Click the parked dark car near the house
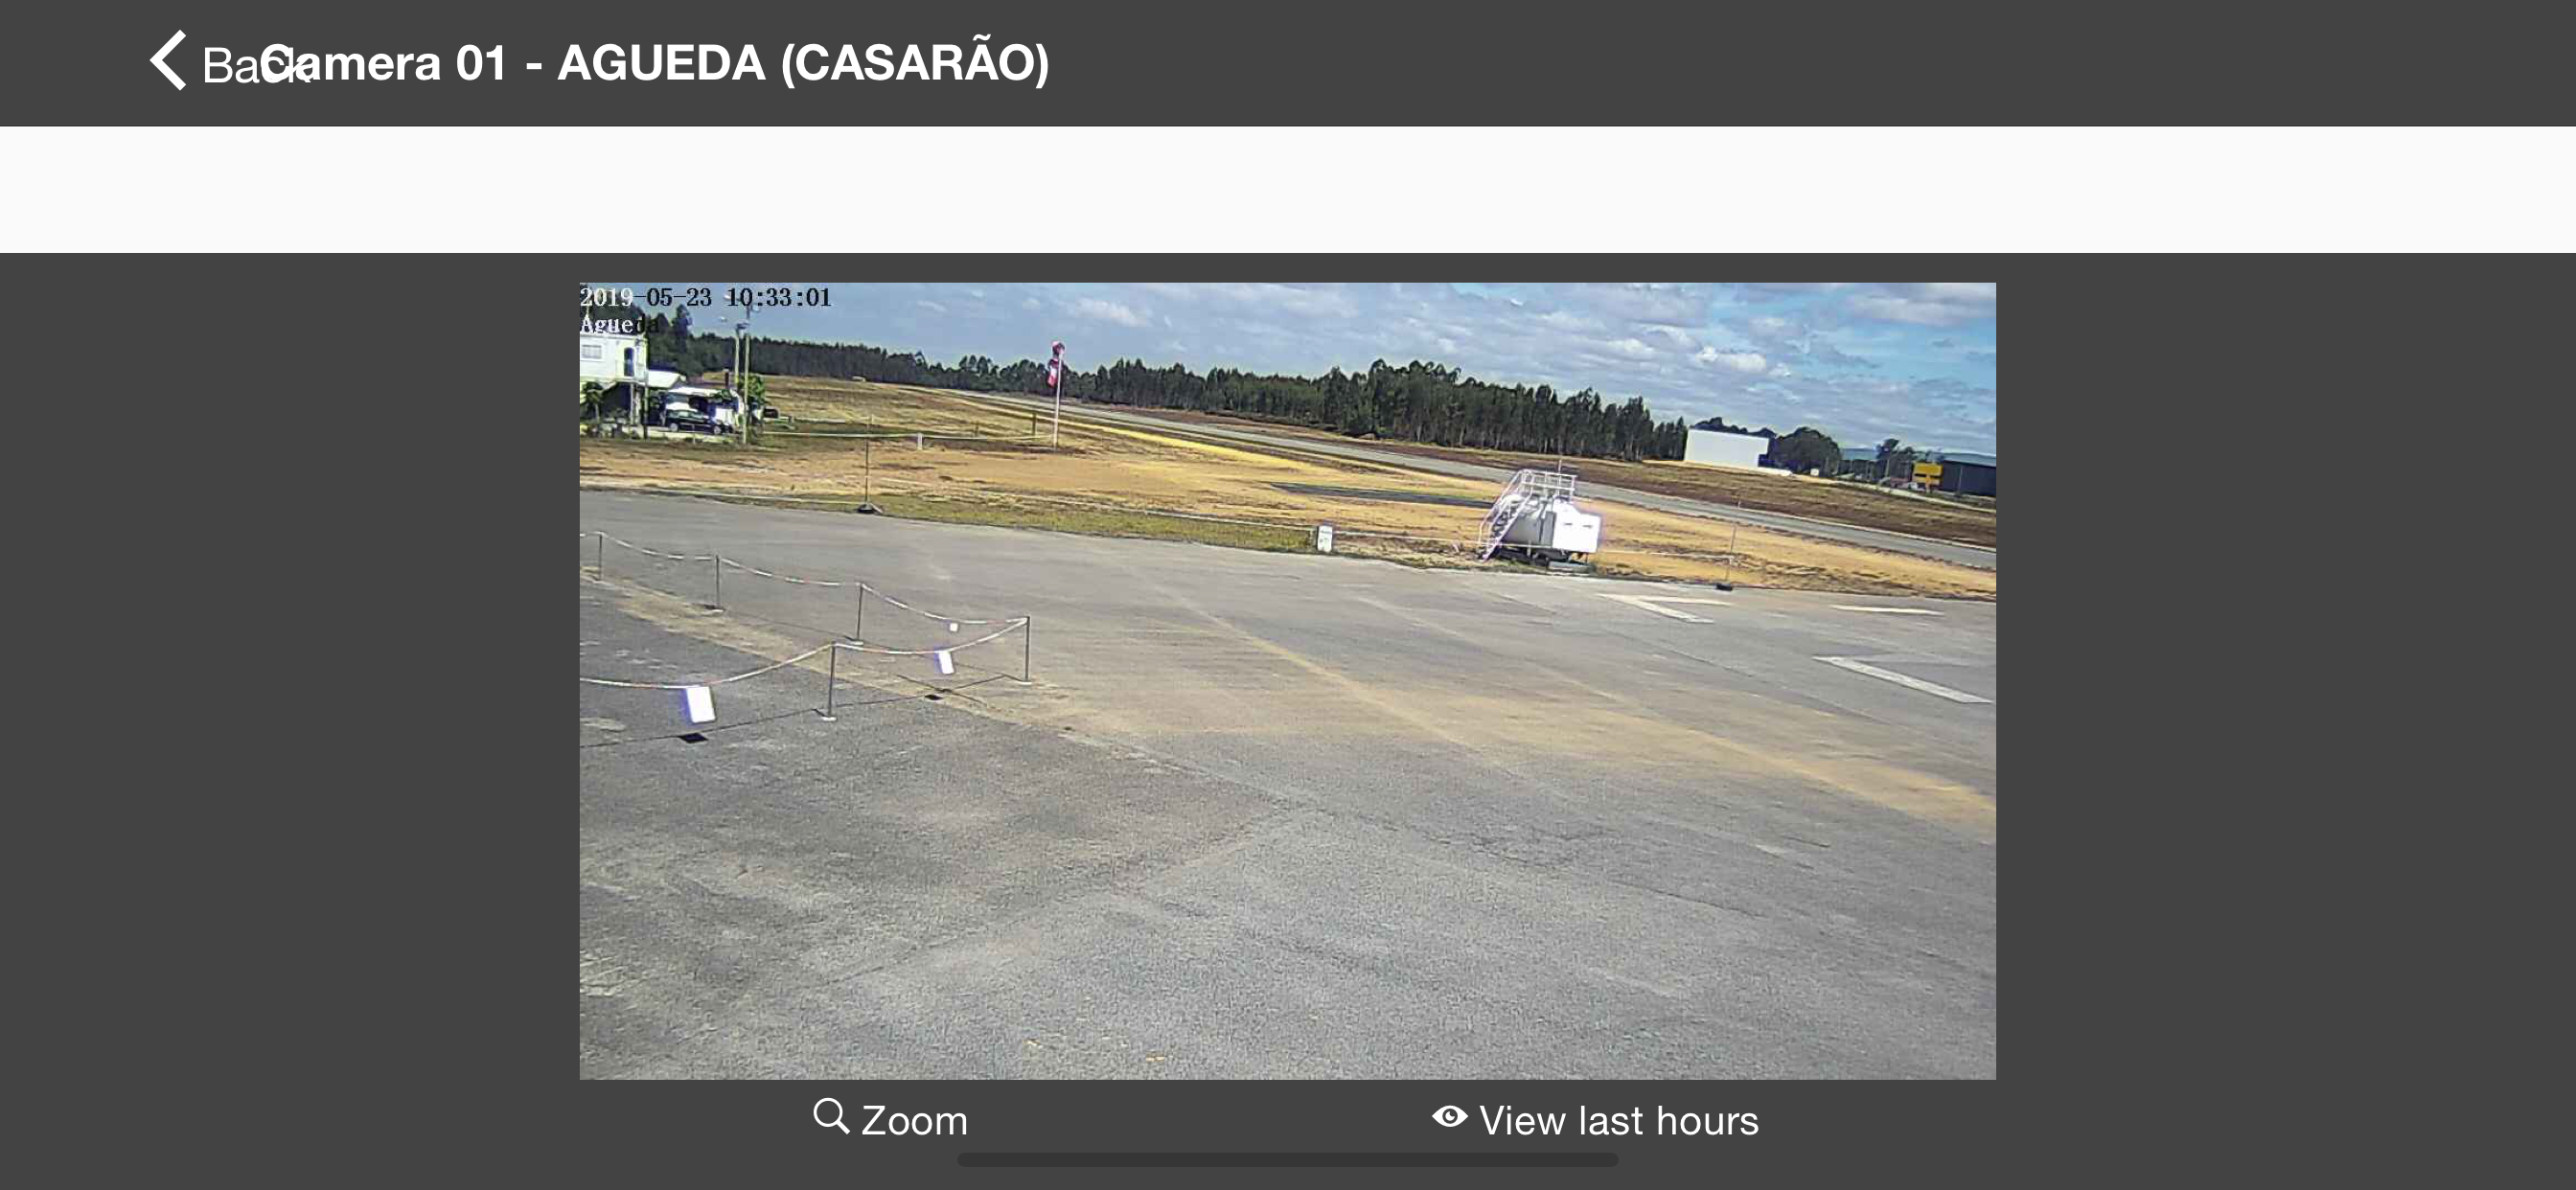2576x1190 pixels. 695,420
